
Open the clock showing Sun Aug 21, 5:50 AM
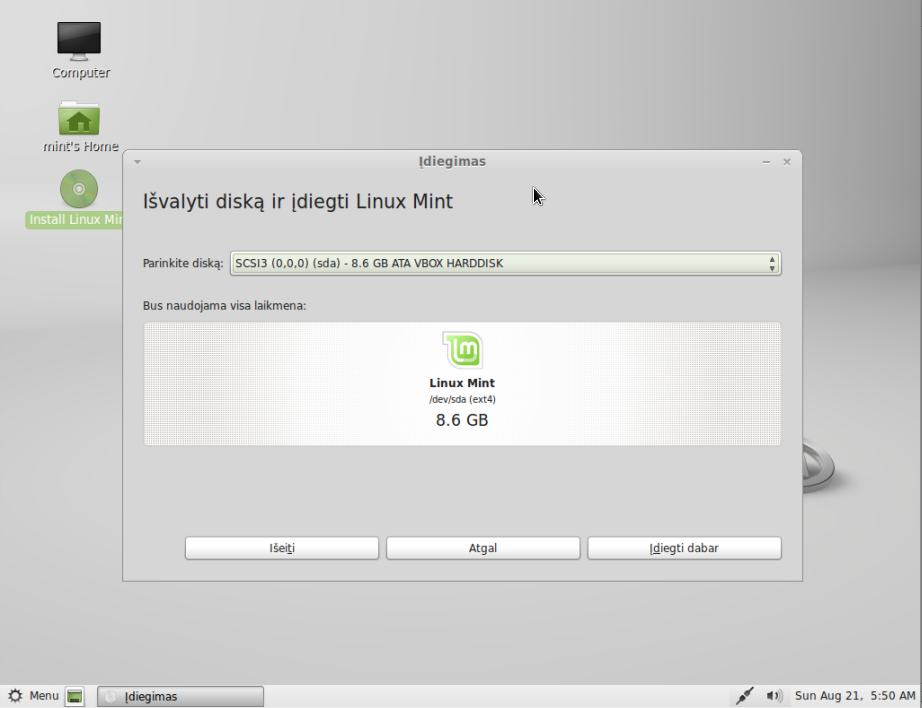tap(855, 696)
